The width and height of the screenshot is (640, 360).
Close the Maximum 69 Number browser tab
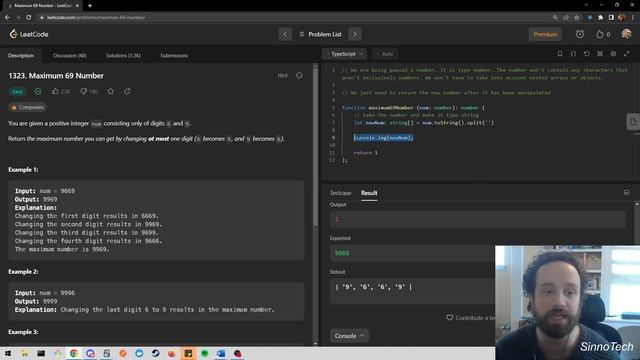click(77, 6)
